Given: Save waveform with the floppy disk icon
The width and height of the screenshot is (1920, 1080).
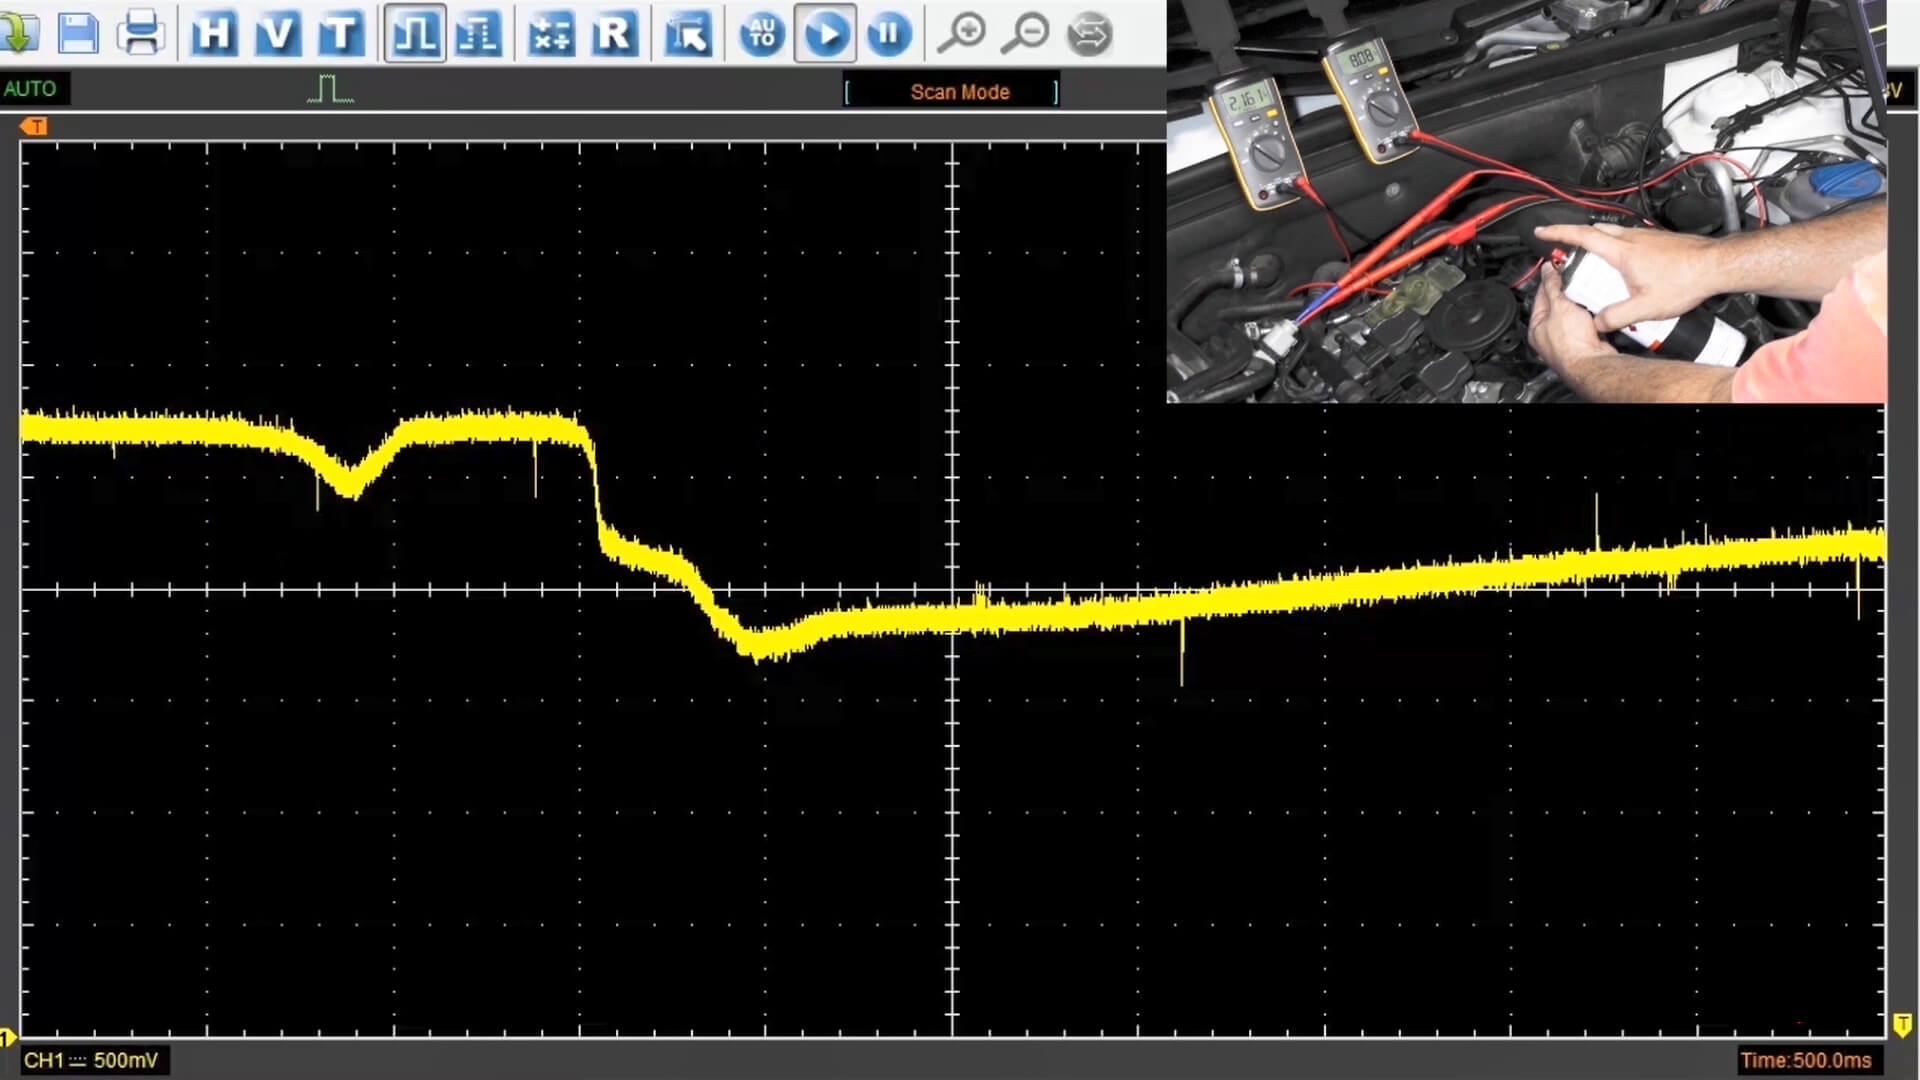Looking at the screenshot, I should (x=78, y=34).
